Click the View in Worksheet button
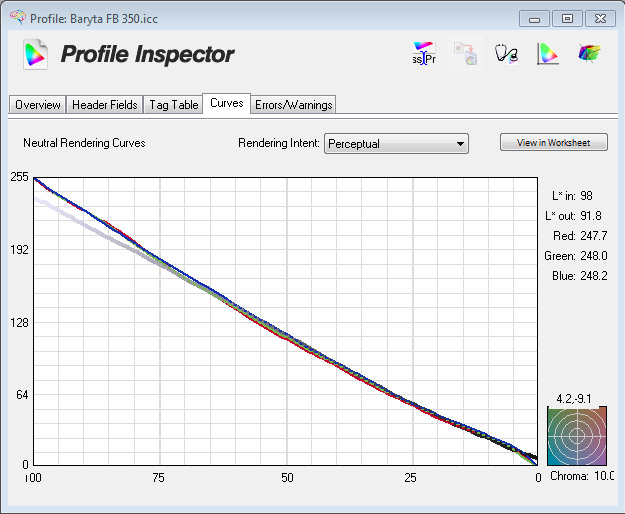 coord(554,142)
